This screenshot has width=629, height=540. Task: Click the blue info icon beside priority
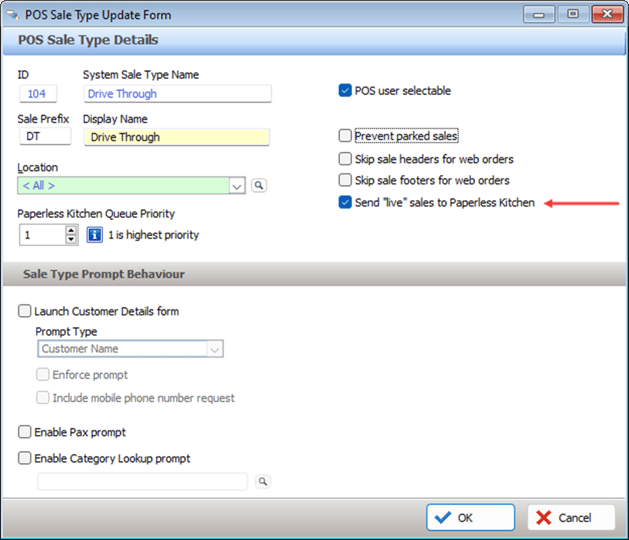tap(95, 235)
